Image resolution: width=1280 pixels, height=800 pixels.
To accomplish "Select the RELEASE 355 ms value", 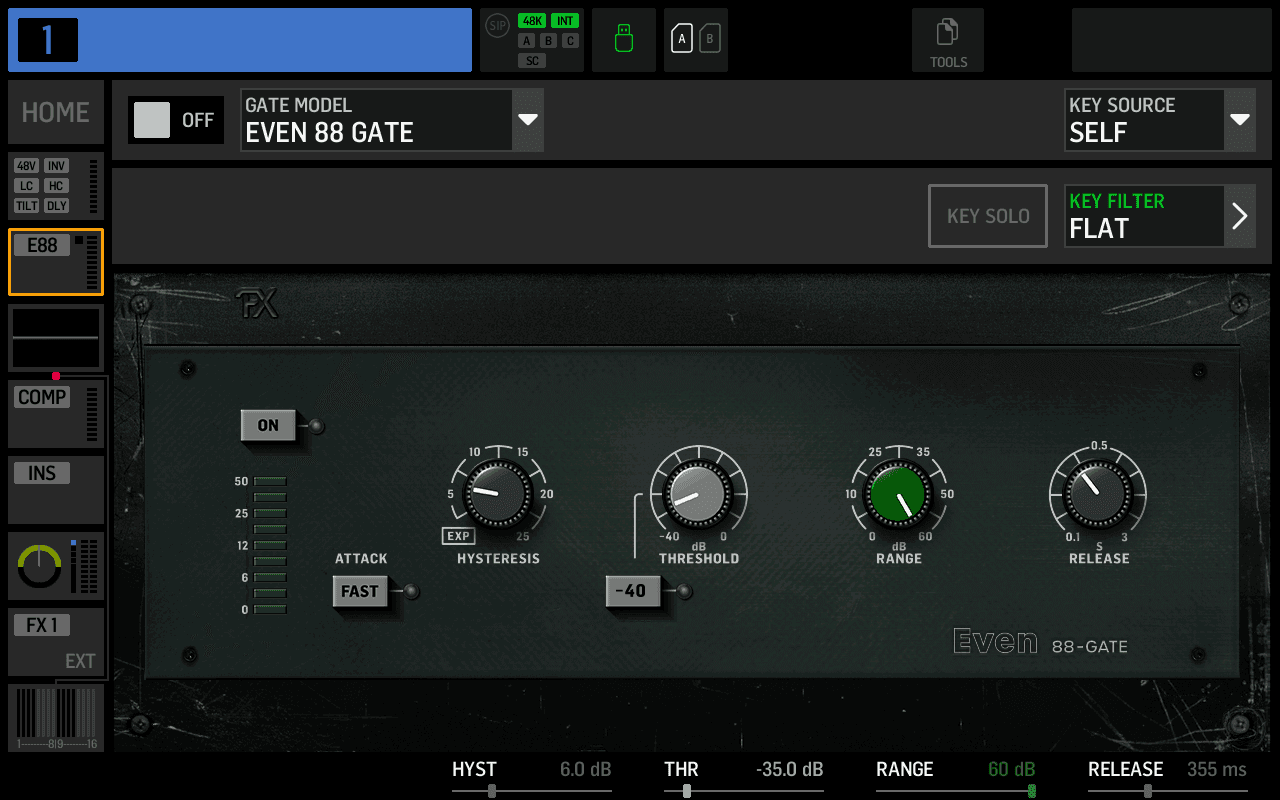I will click(x=1217, y=769).
